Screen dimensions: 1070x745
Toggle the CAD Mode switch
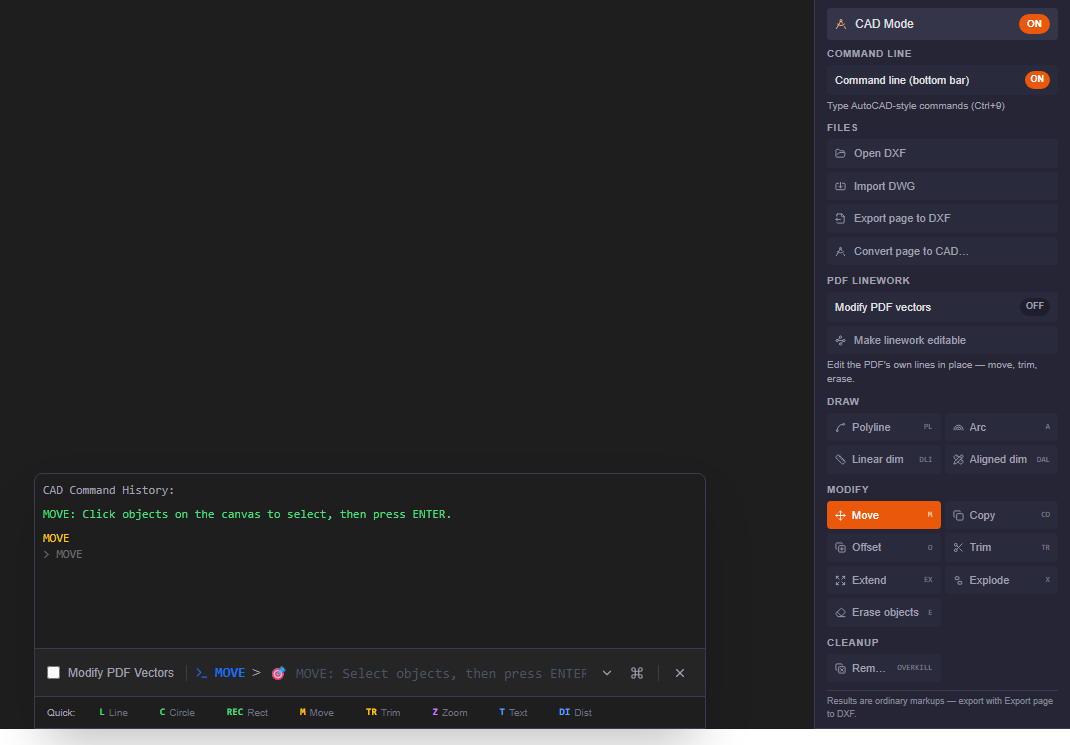1034,24
